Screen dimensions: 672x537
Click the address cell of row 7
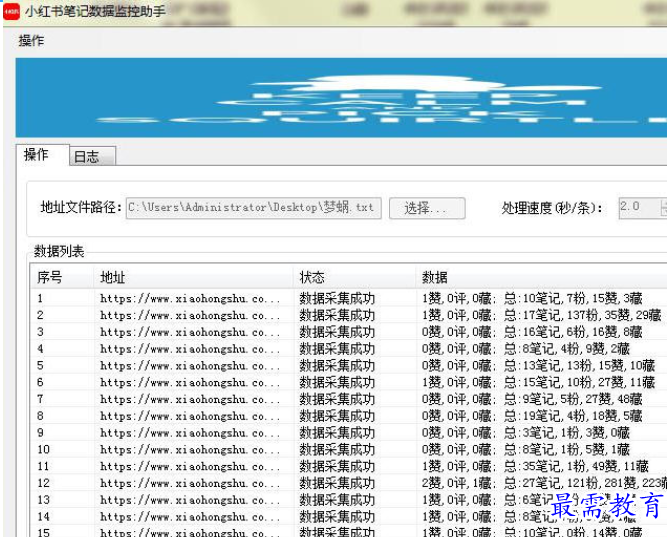pyautogui.click(x=190, y=399)
